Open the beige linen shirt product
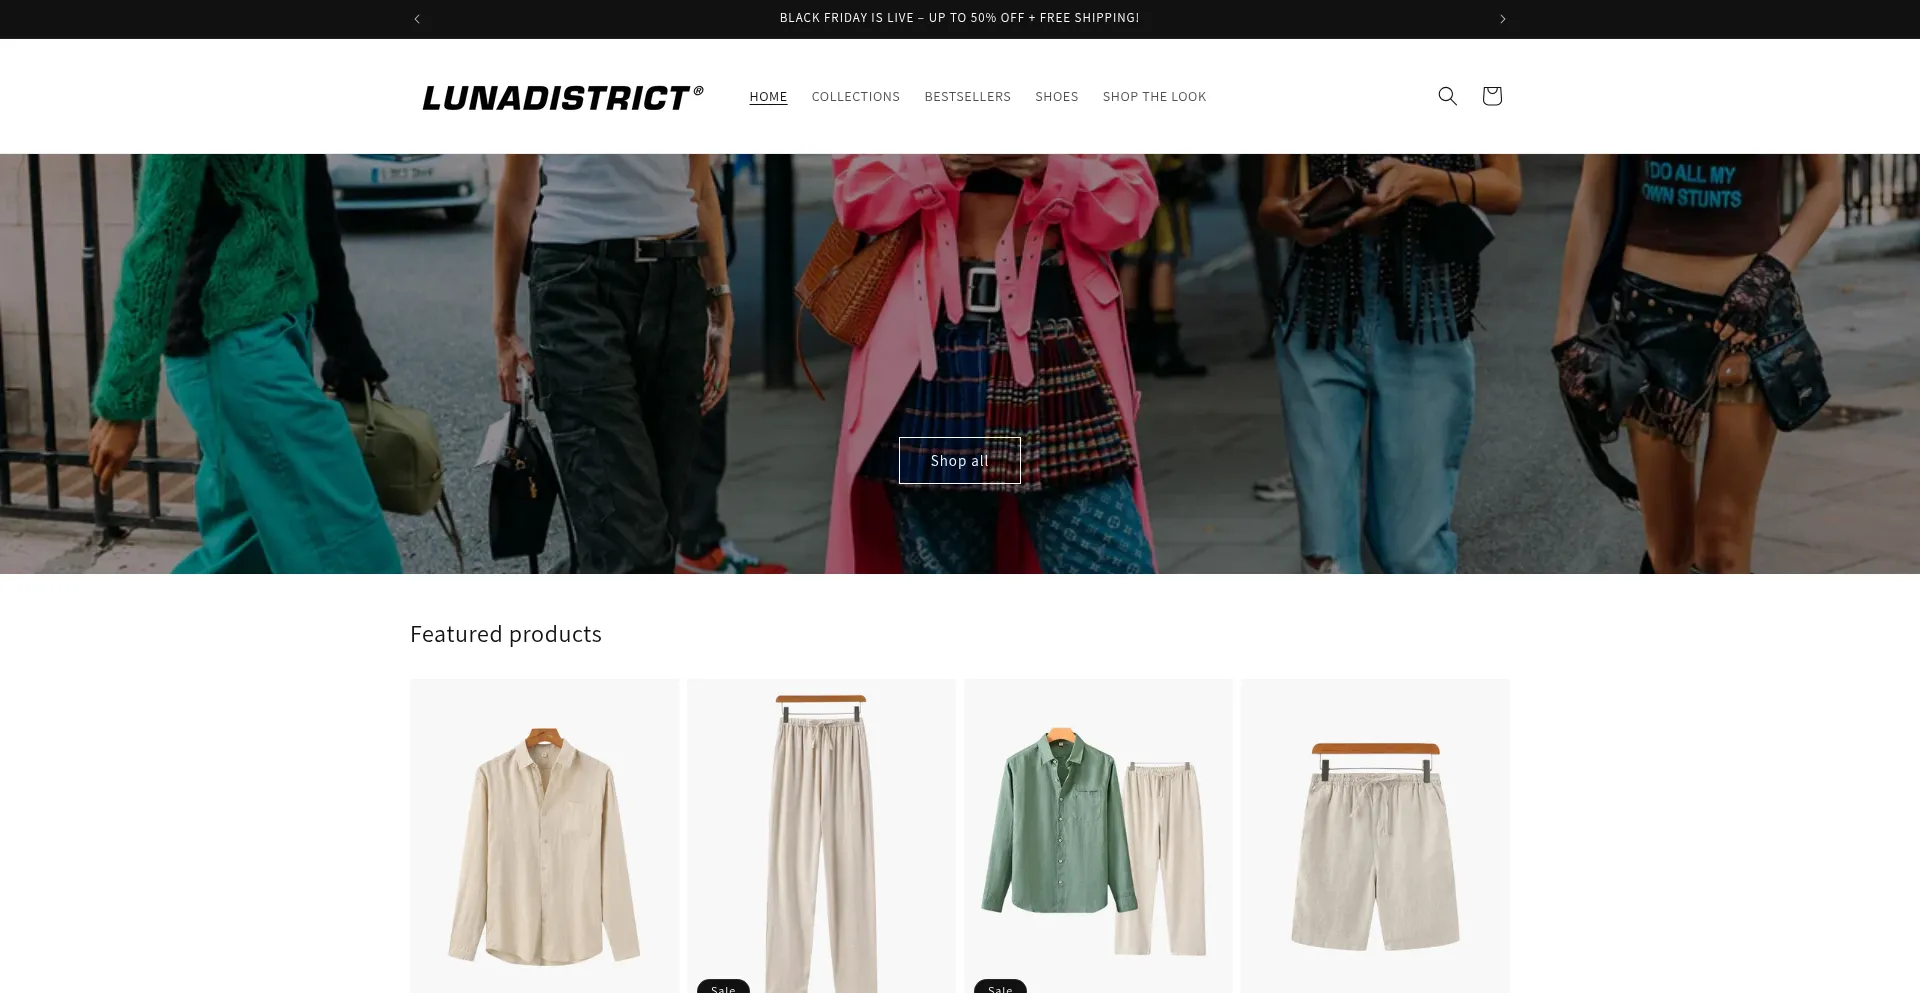 tap(544, 836)
